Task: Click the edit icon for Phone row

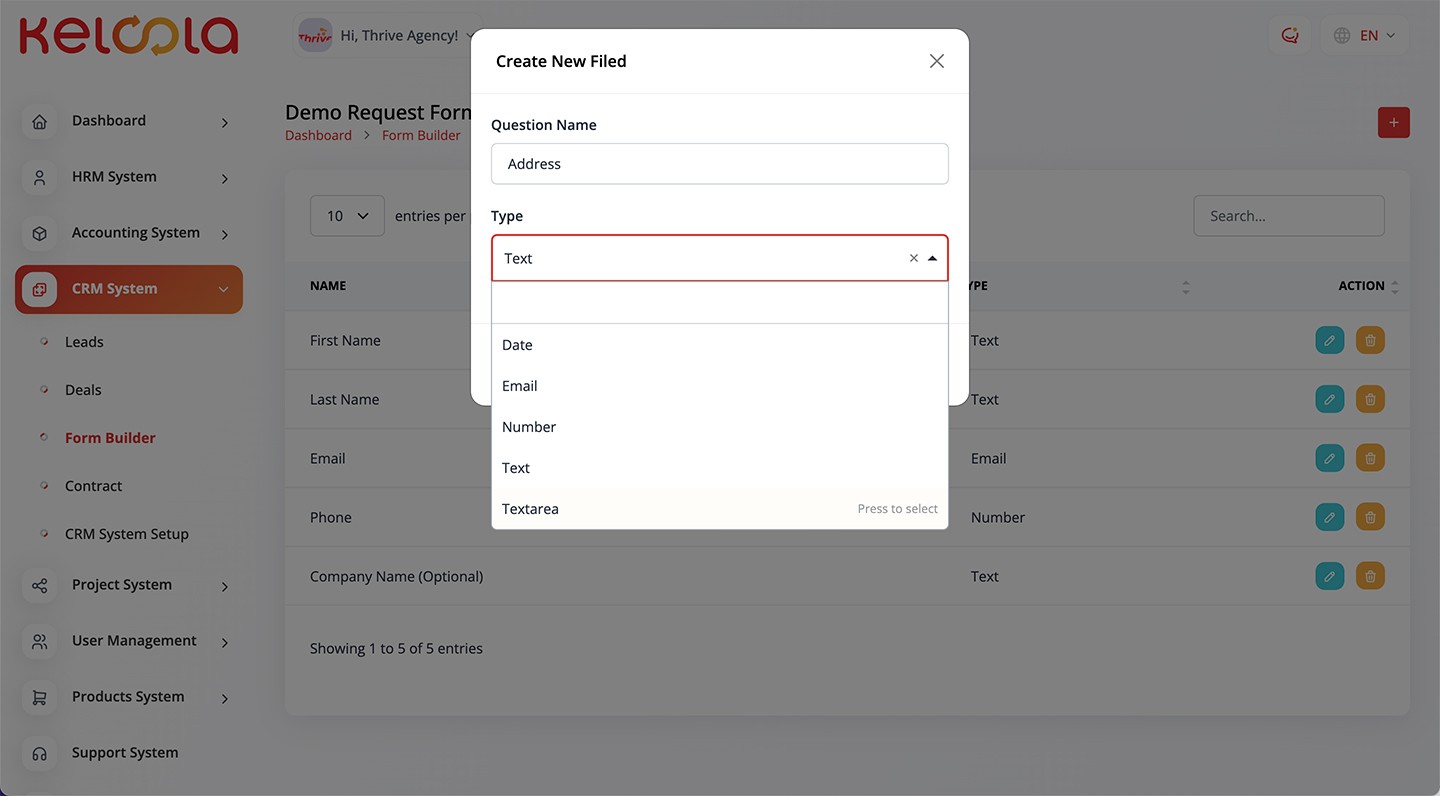Action: (1329, 517)
